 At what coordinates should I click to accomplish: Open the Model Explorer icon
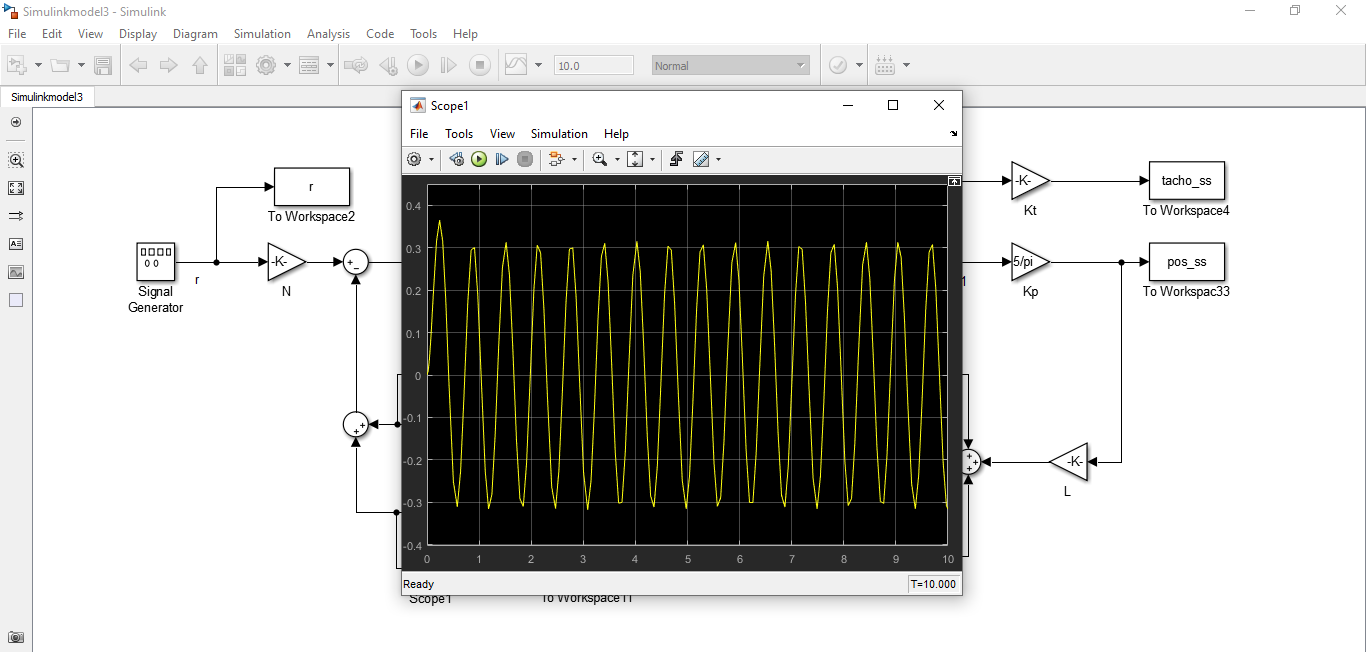click(x=309, y=65)
